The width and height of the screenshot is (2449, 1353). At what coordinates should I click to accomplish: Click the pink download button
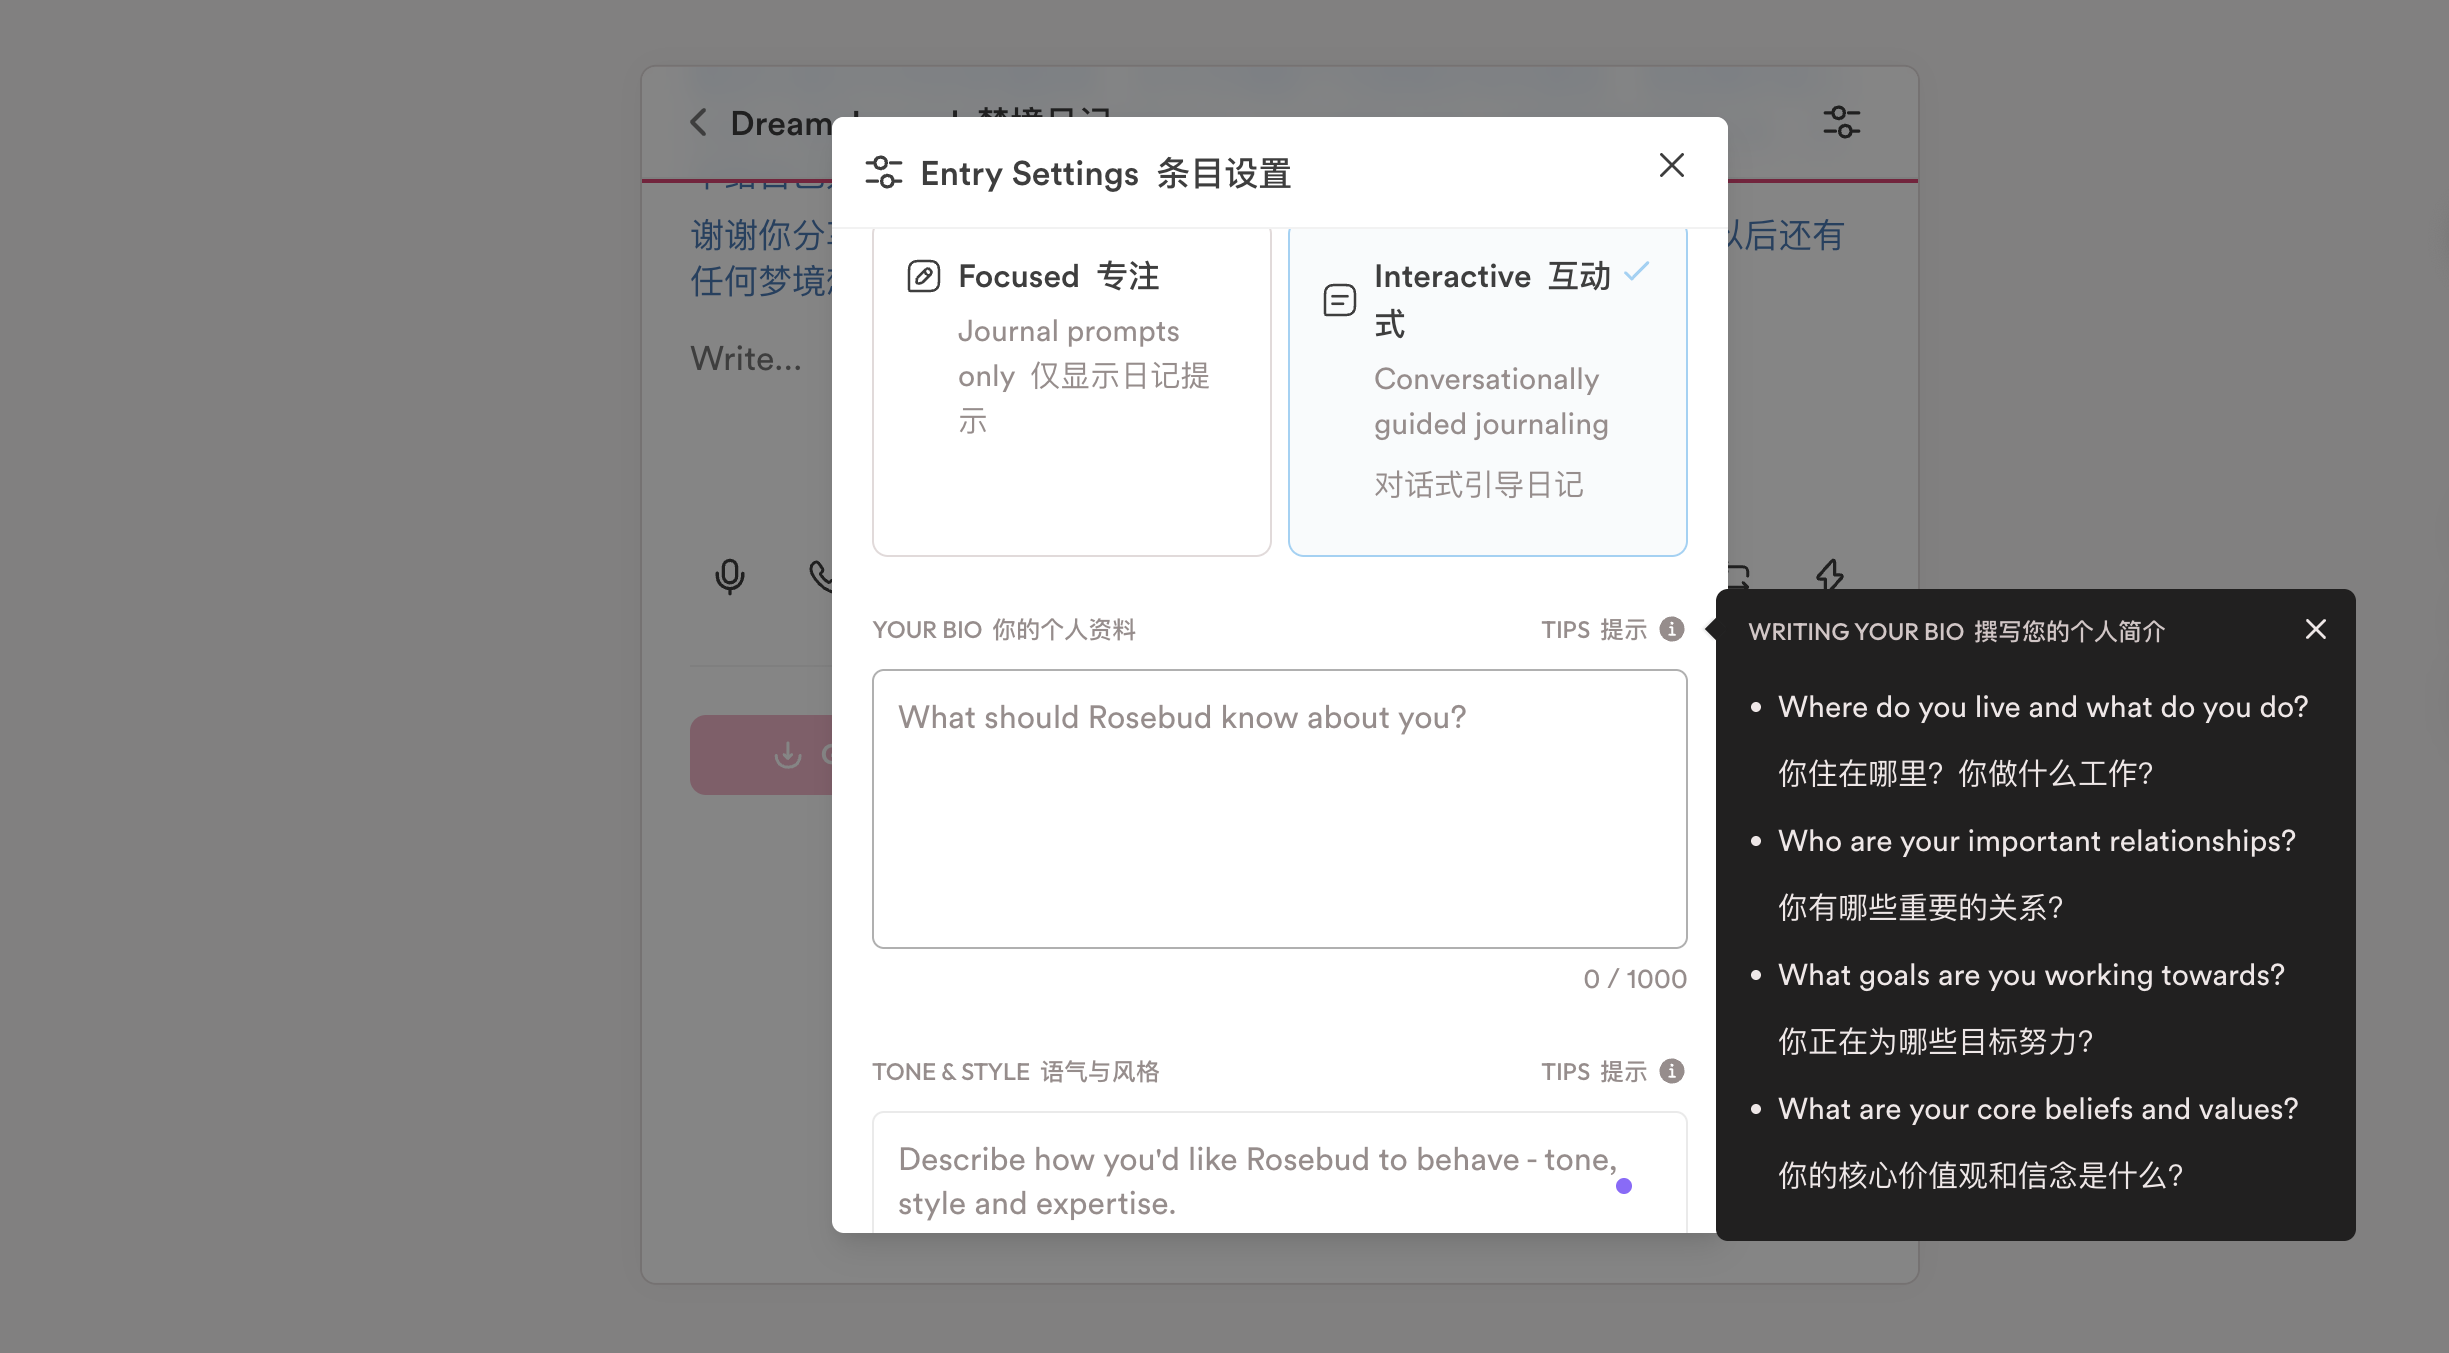click(x=790, y=755)
